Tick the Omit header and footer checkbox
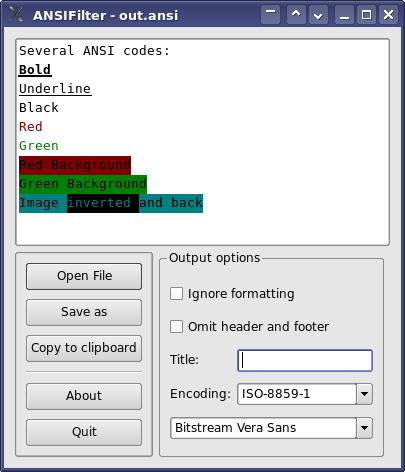Viewport: 405px width, 472px height. pyautogui.click(x=176, y=326)
